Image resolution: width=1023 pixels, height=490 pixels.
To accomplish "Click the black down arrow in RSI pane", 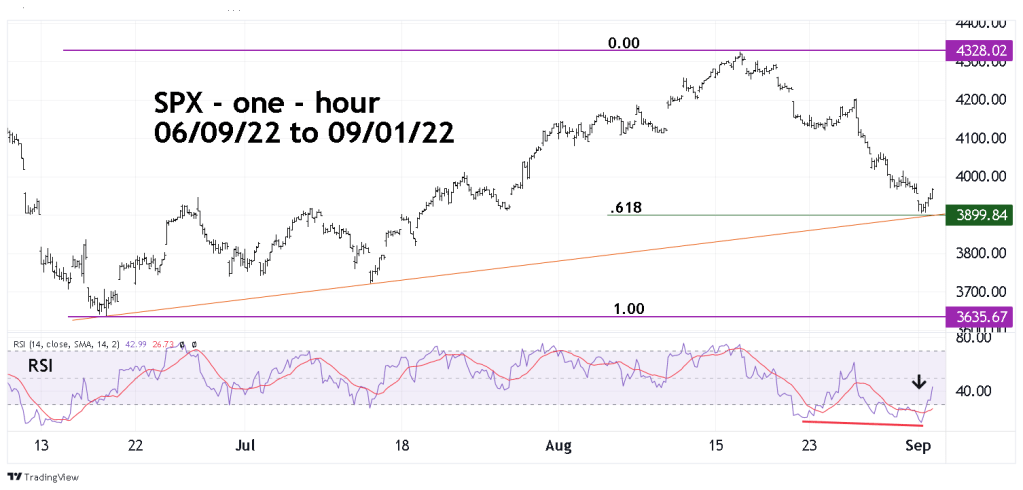I will pos(918,381).
